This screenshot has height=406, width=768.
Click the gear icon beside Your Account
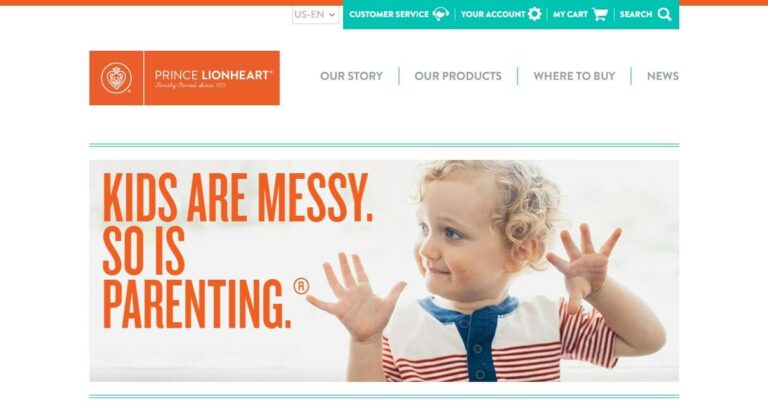click(x=535, y=14)
